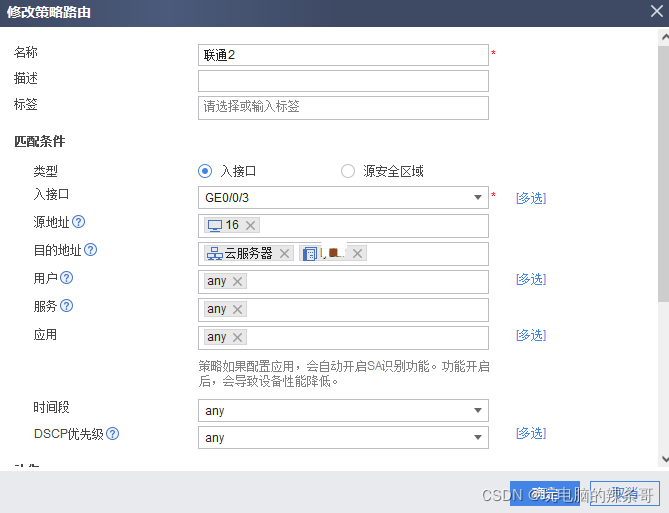Screen dimensions: 669x513
Task: Click the help icon next to DSCP优先级
Action: pos(113,434)
